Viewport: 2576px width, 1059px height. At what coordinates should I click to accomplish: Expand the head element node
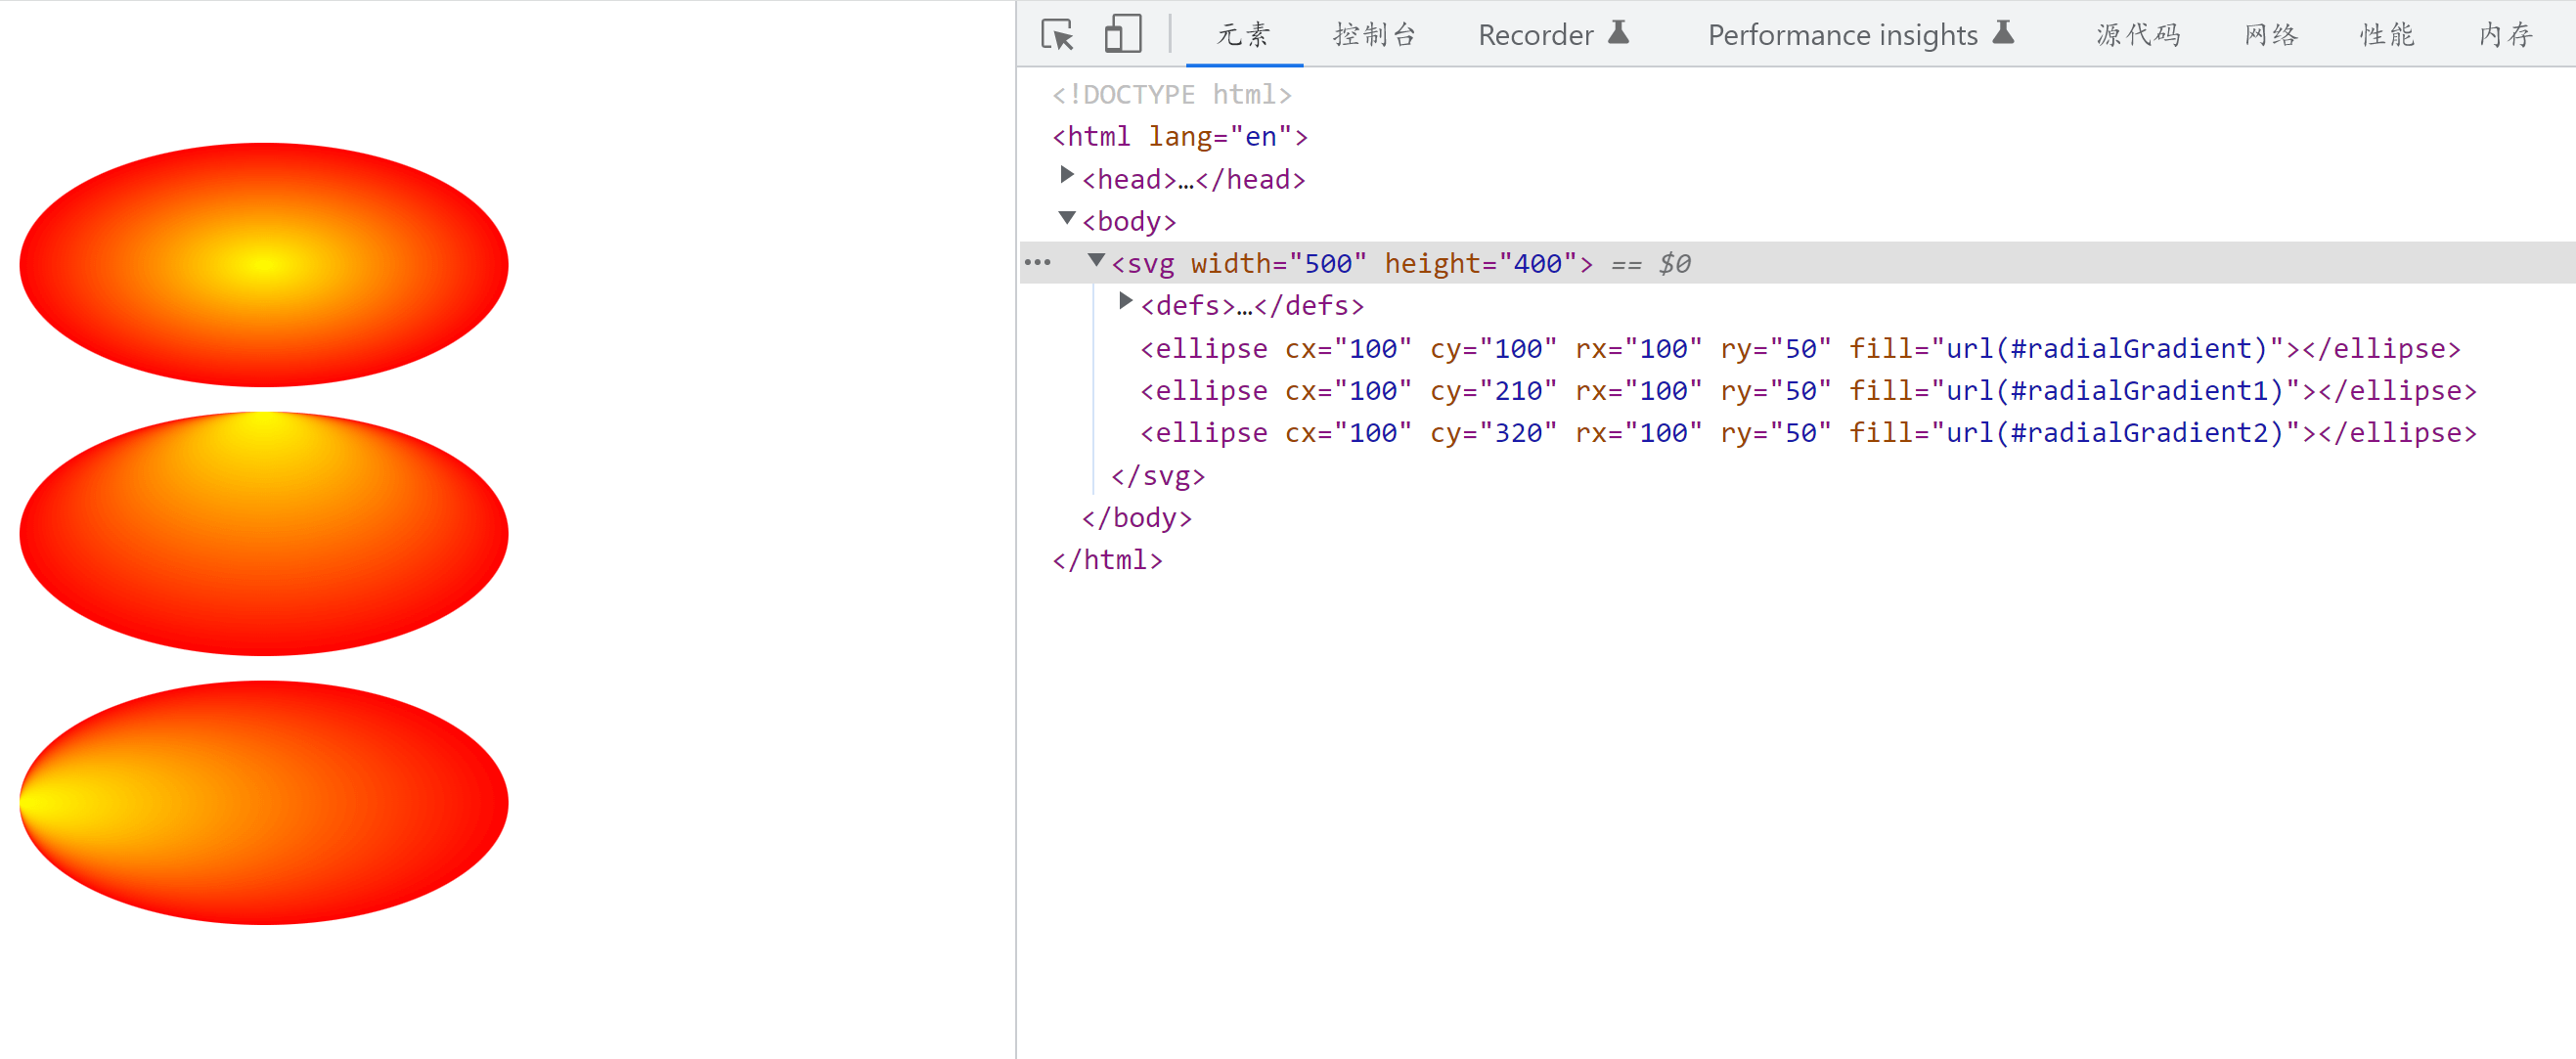pos(1067,176)
